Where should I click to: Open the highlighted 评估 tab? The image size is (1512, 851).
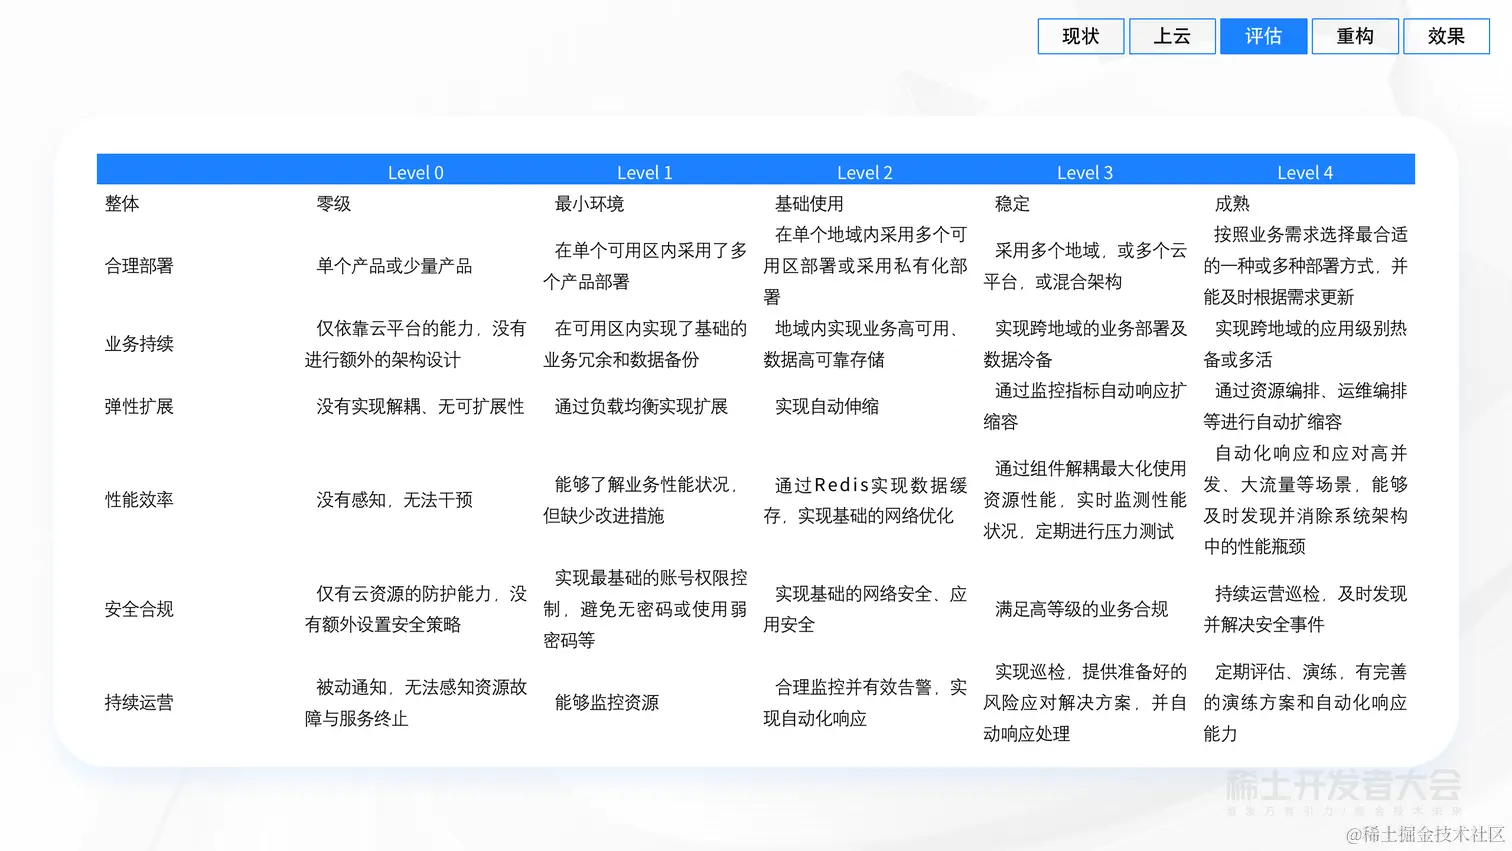pos(1263,36)
